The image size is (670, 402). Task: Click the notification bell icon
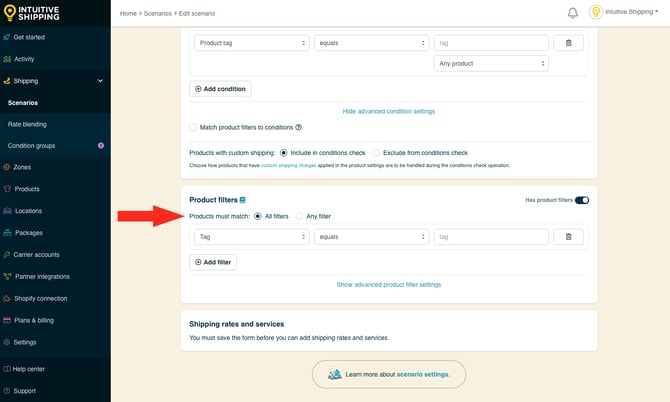[573, 13]
